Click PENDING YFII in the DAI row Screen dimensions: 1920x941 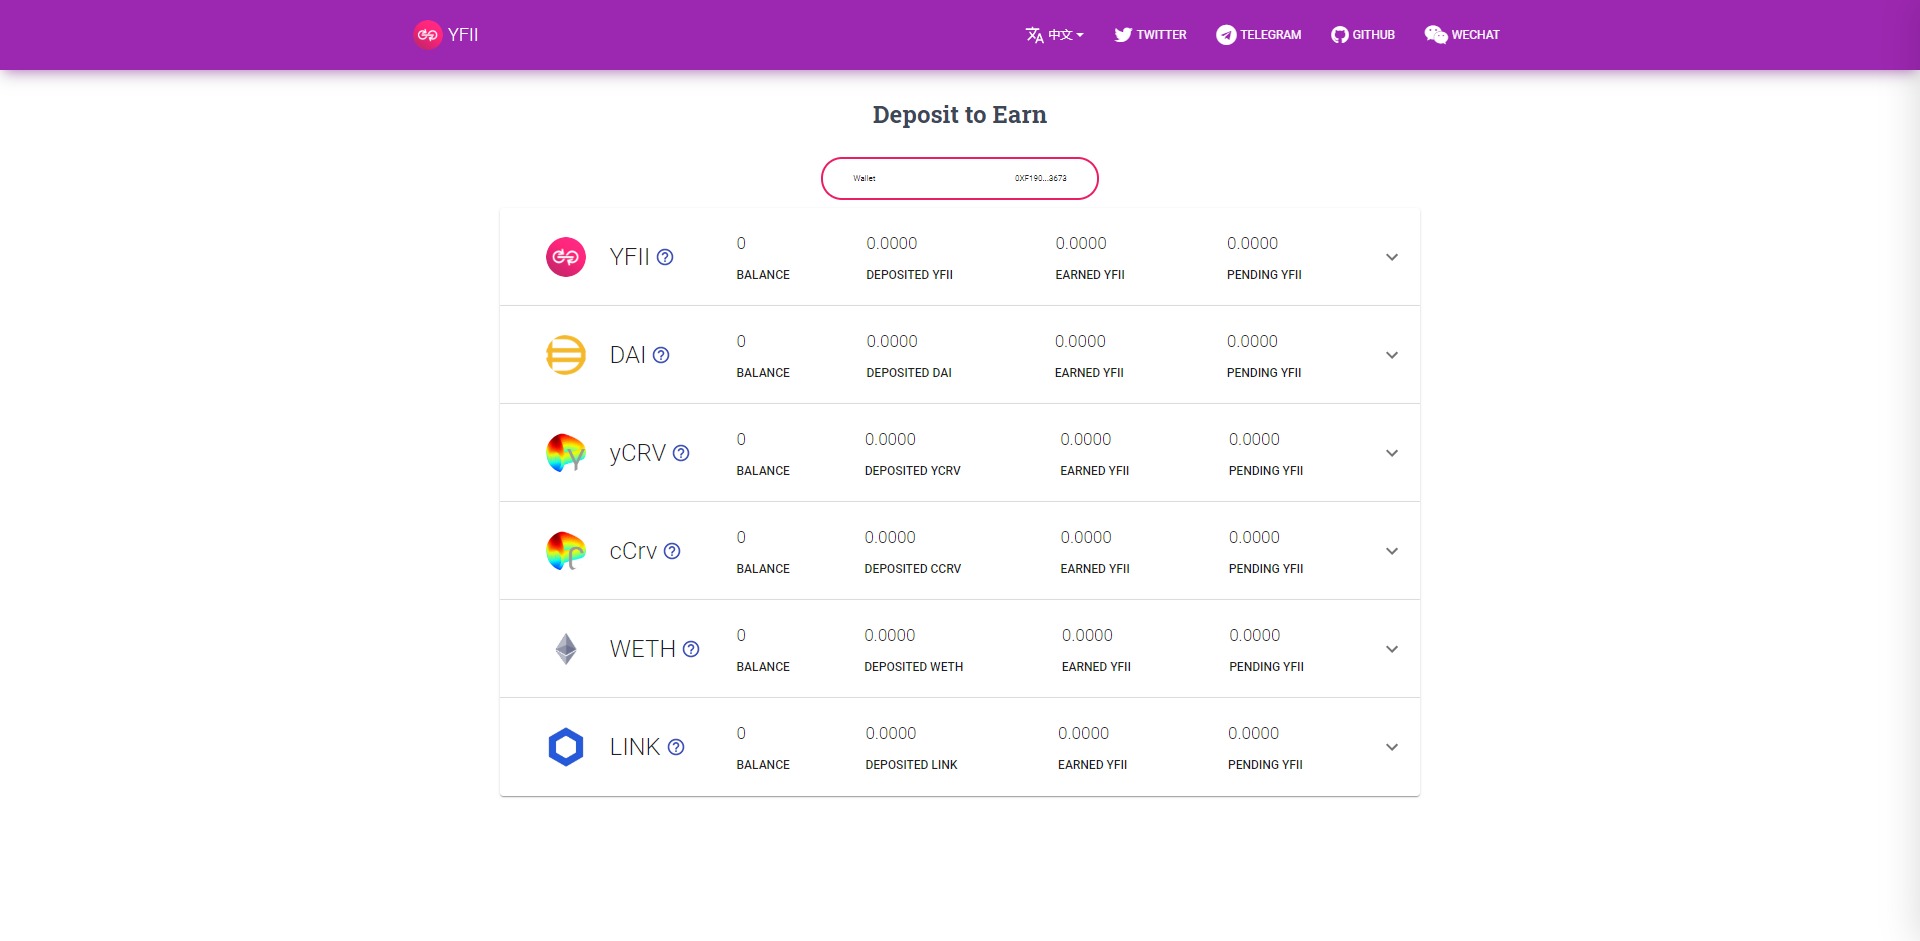coord(1264,373)
